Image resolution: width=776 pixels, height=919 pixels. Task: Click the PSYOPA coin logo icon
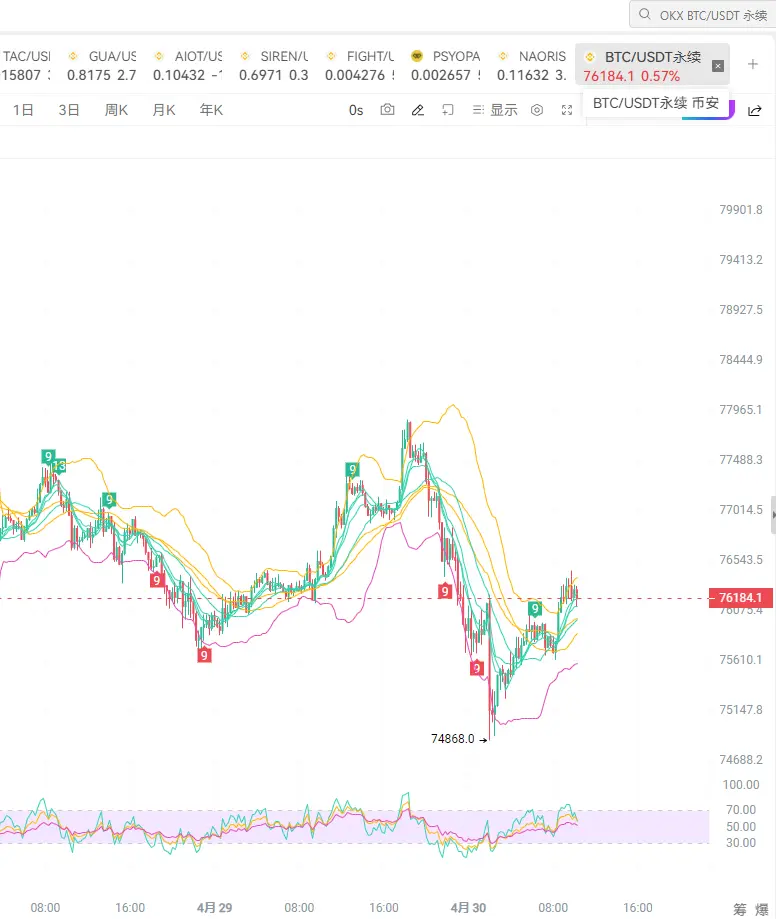(x=417, y=56)
